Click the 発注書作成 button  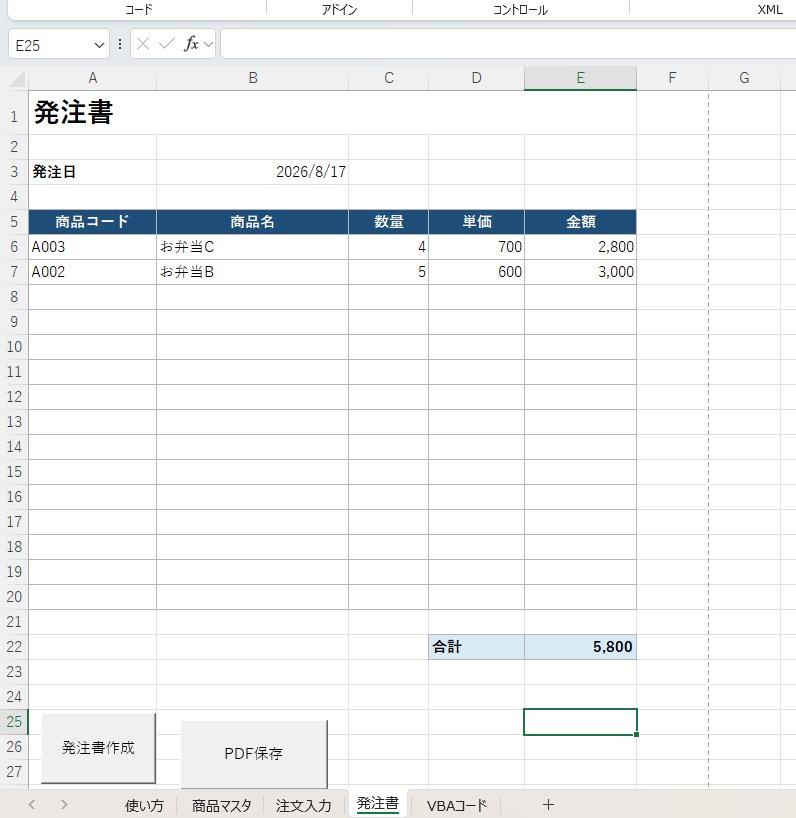pyautogui.click(x=99, y=748)
